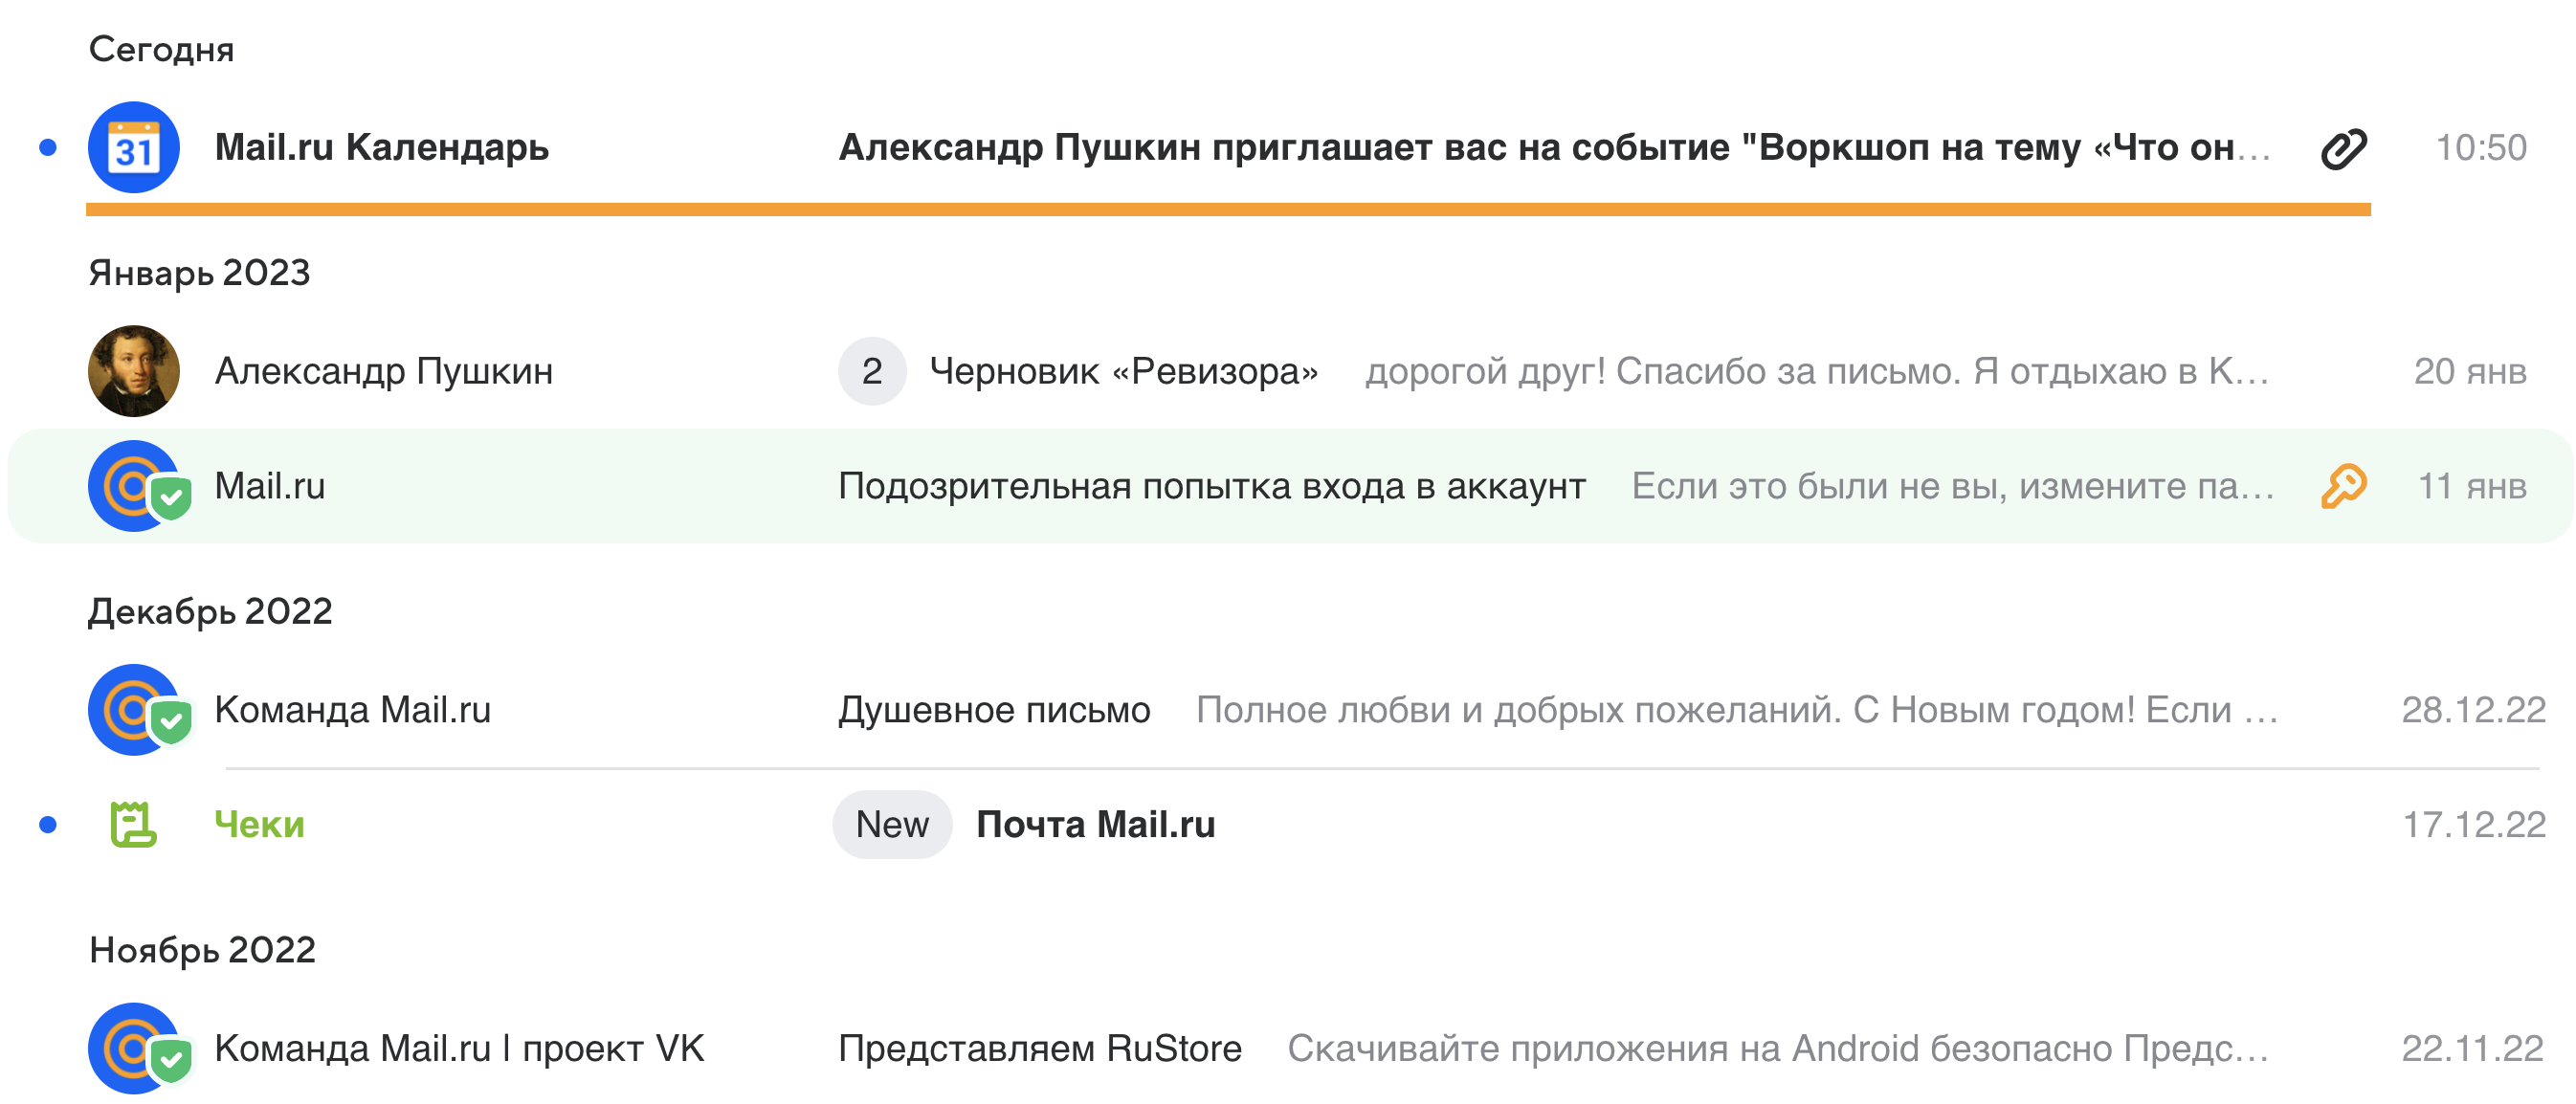Viewport: 2576px width, 1104px height.
Task: Toggle the unread dot beside Чеки
Action: click(x=47, y=825)
